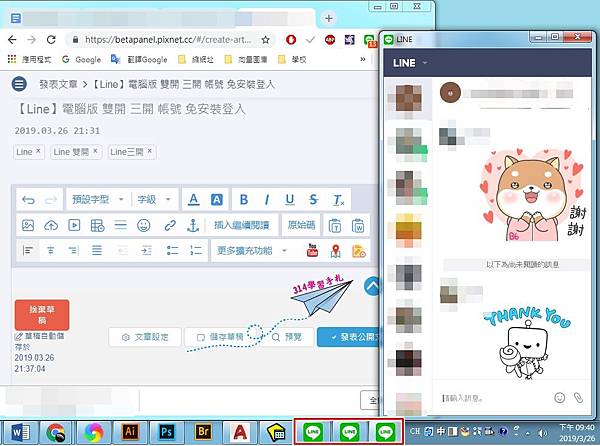600x446 pixels.
Task: Toggle underline formatting
Action: pos(290,199)
